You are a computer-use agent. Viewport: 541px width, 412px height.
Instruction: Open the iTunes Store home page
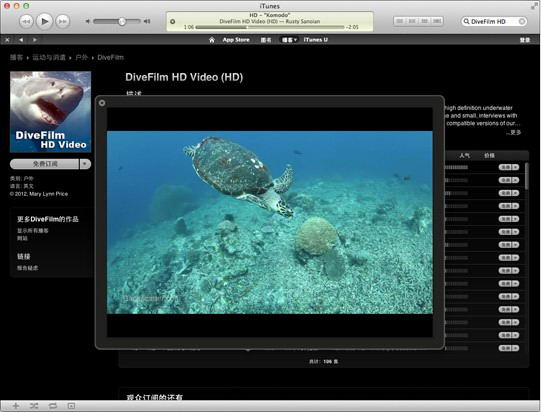(212, 40)
